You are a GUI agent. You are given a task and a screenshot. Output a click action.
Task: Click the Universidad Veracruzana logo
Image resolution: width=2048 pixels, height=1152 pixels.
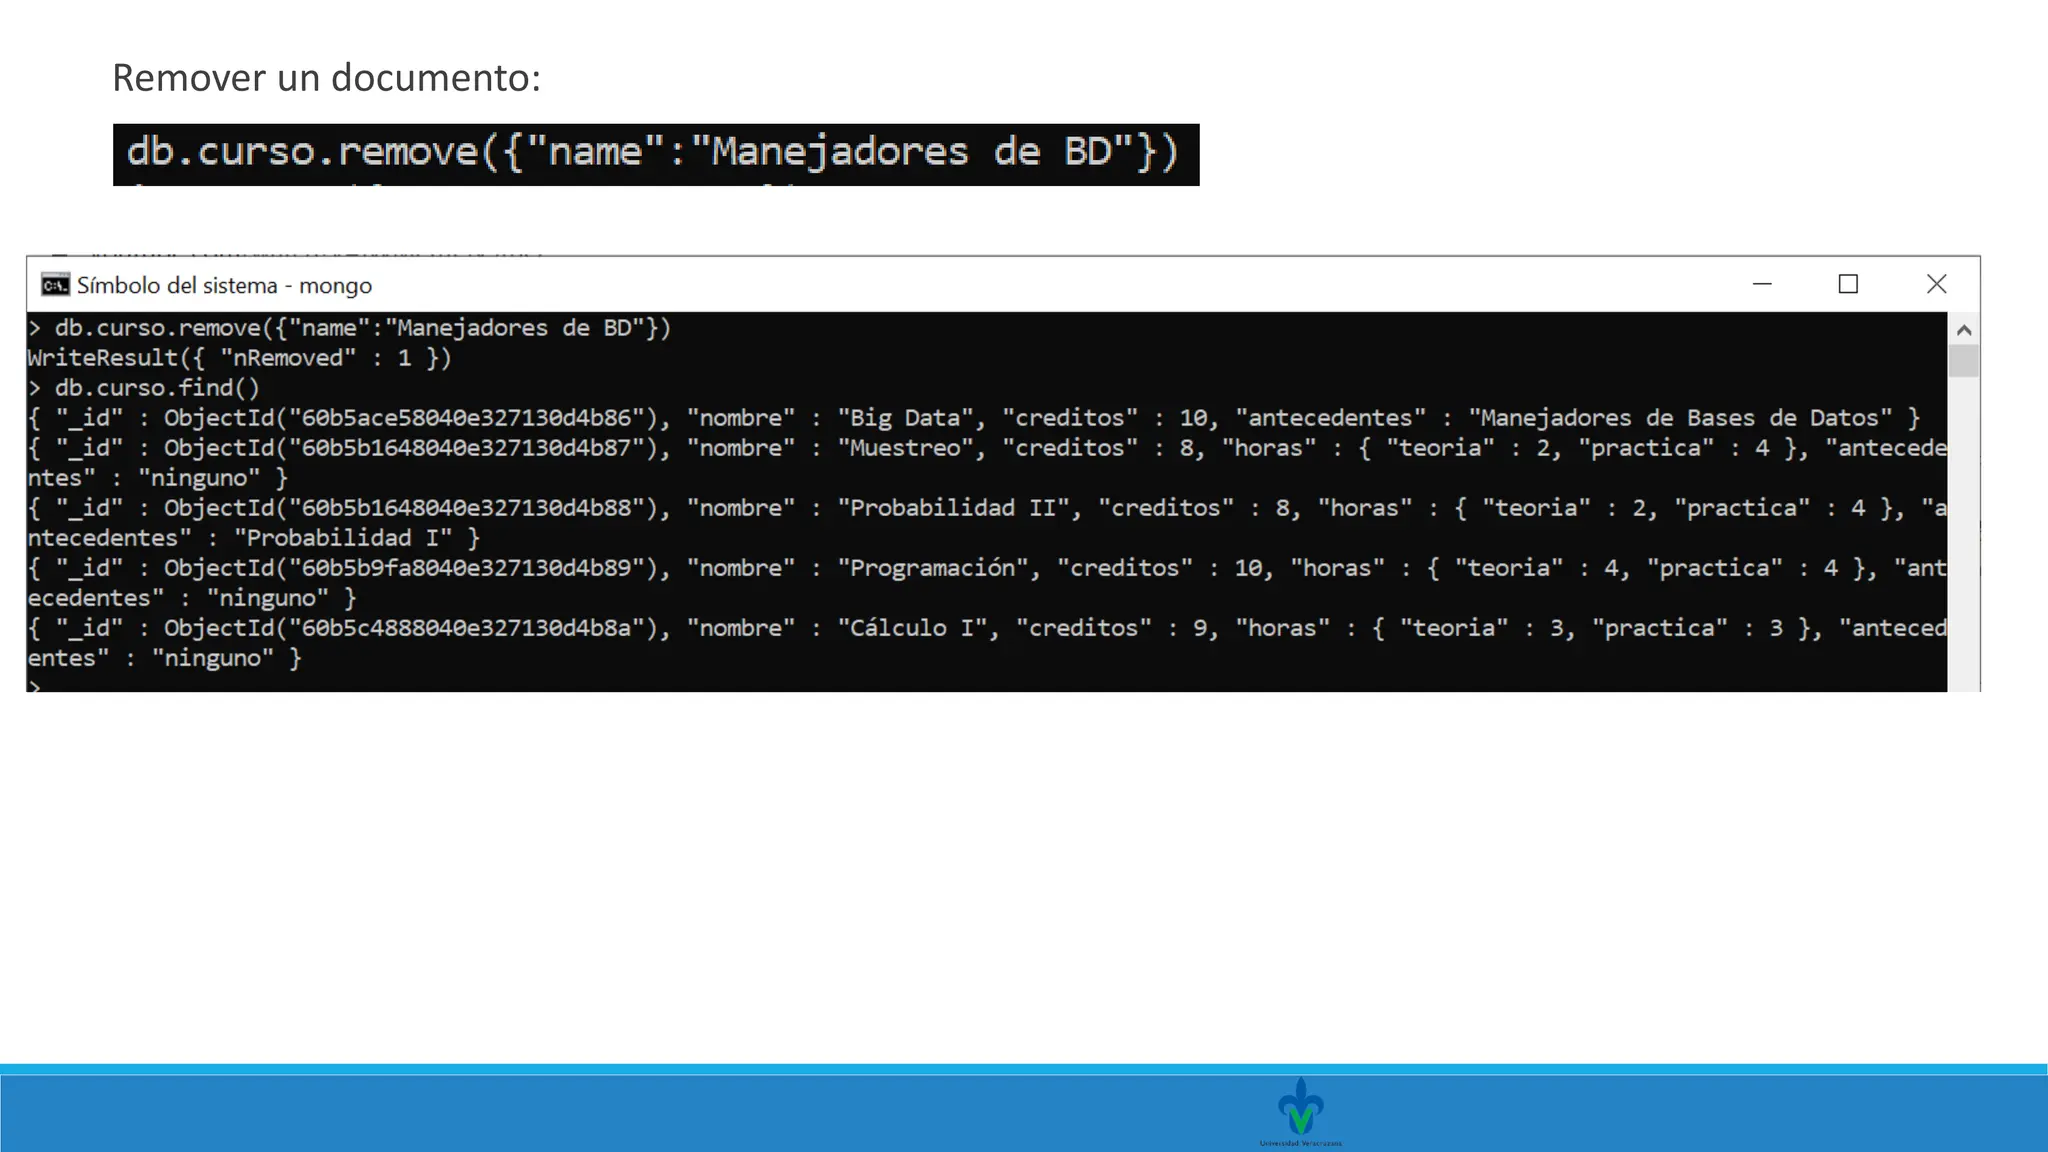pos(1300,1111)
